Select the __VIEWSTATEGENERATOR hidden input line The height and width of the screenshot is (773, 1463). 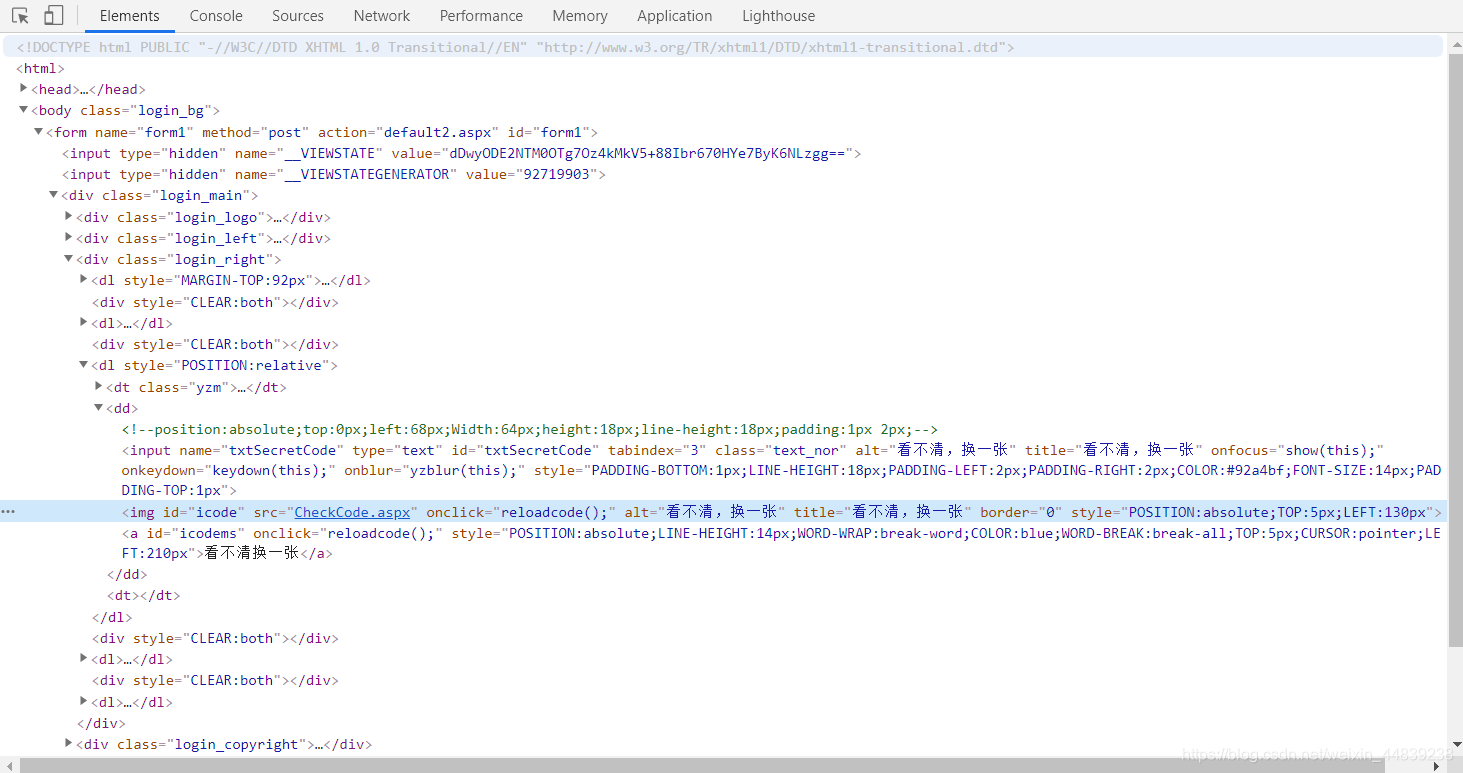click(x=334, y=174)
